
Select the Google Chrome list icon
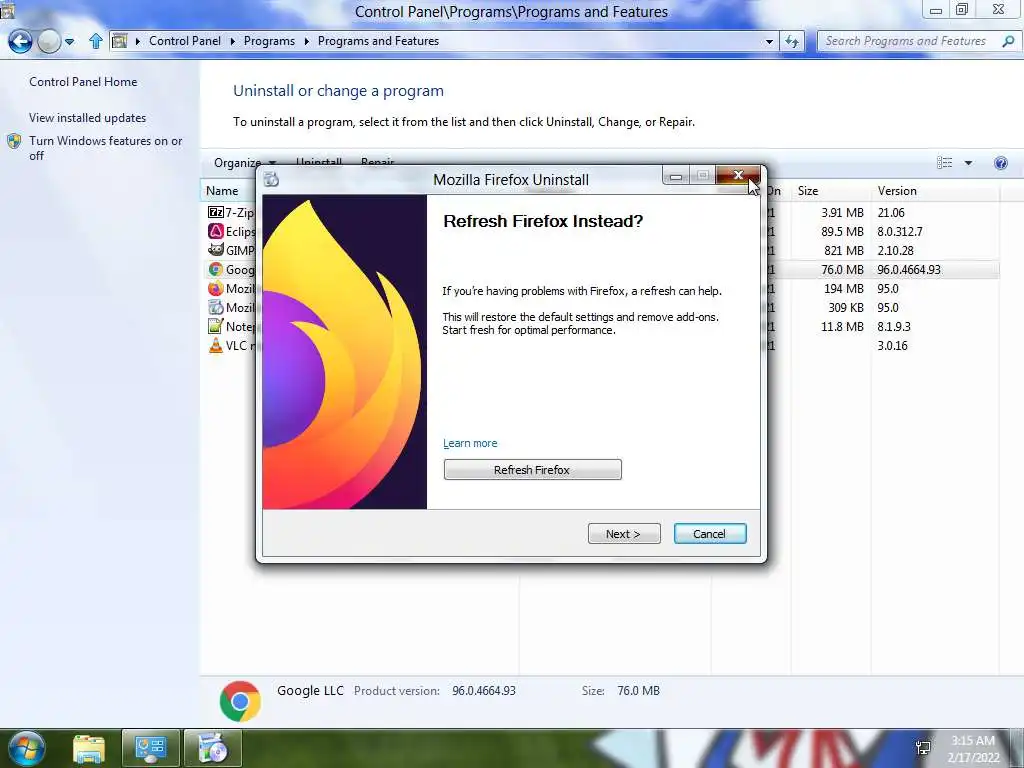[x=216, y=269]
